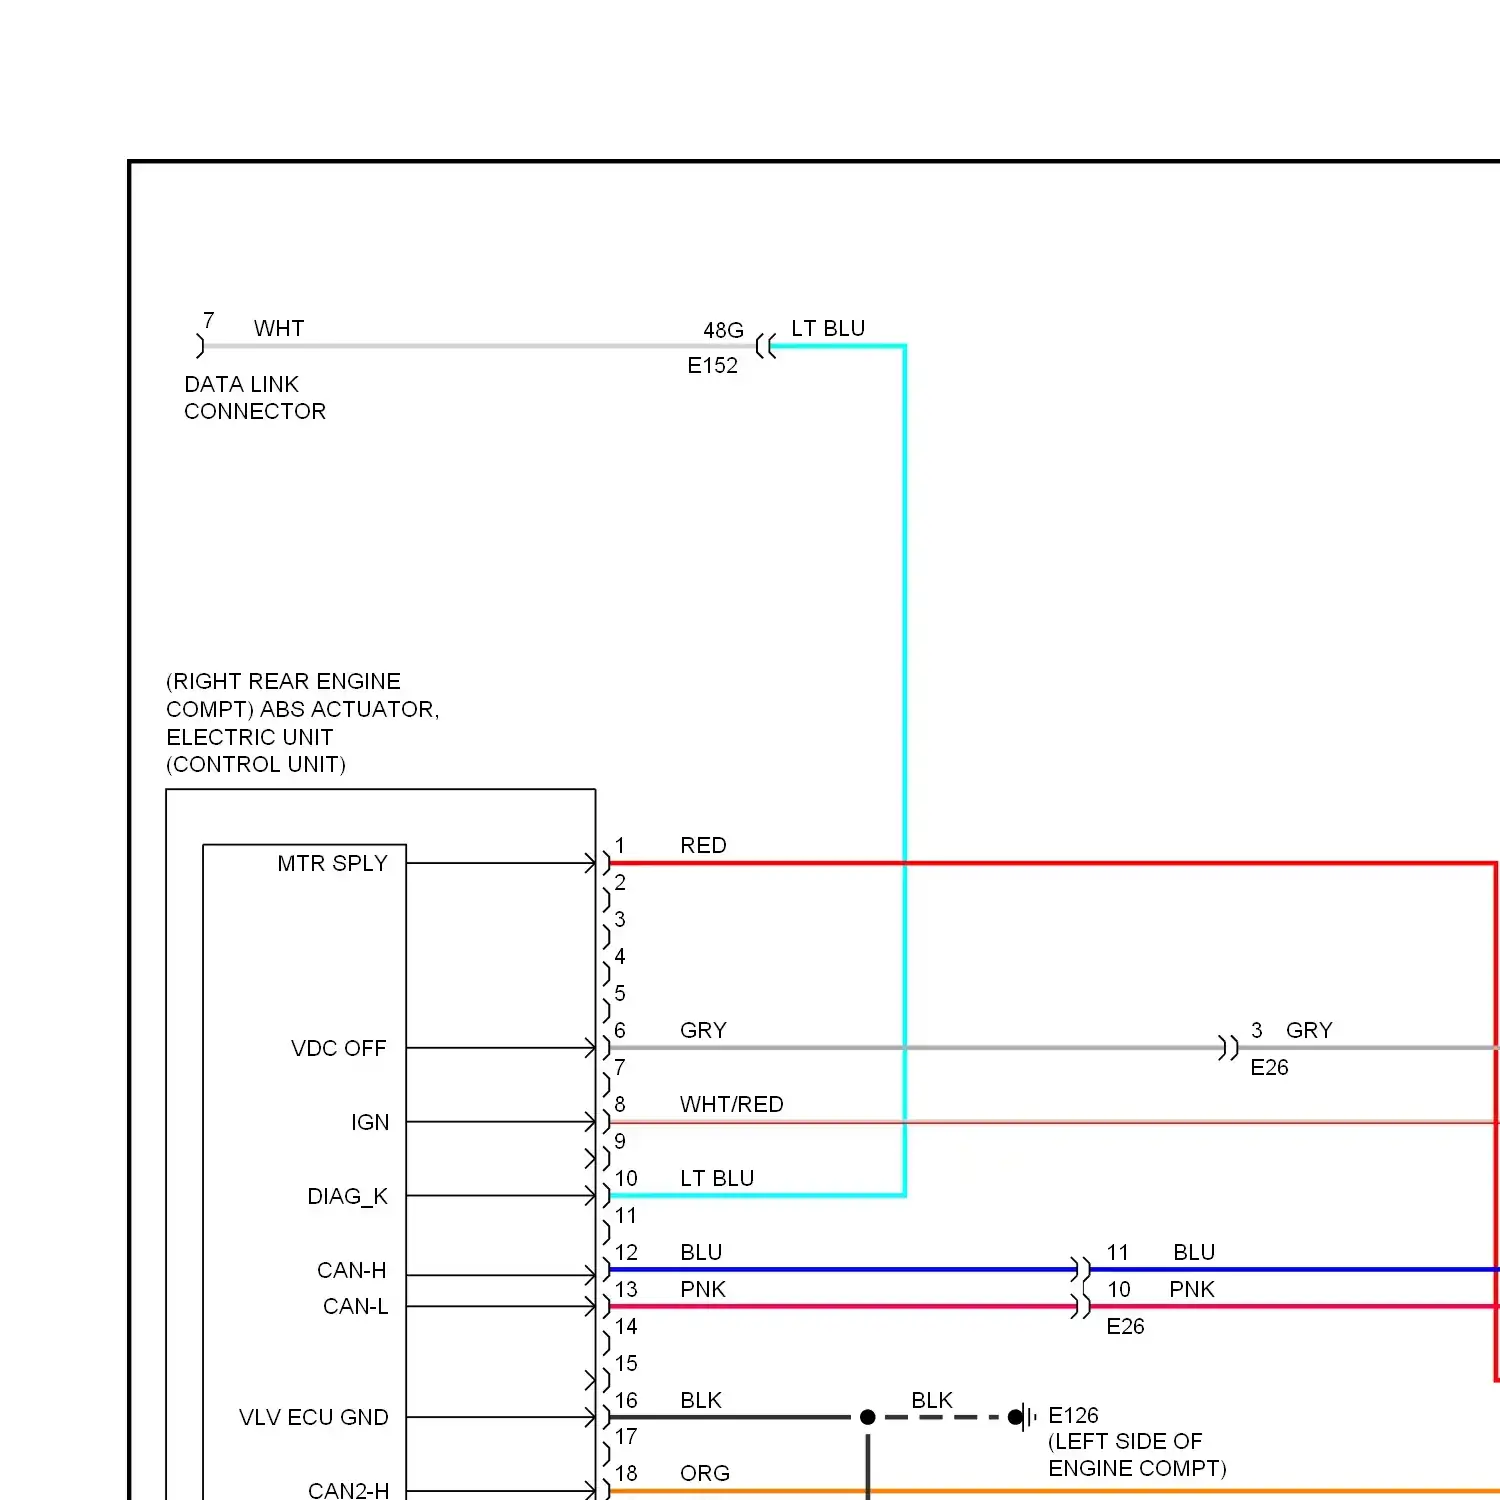Viewport: 1500px width, 1500px height.
Task: Select the CAN-L signal label
Action: click(x=355, y=1306)
